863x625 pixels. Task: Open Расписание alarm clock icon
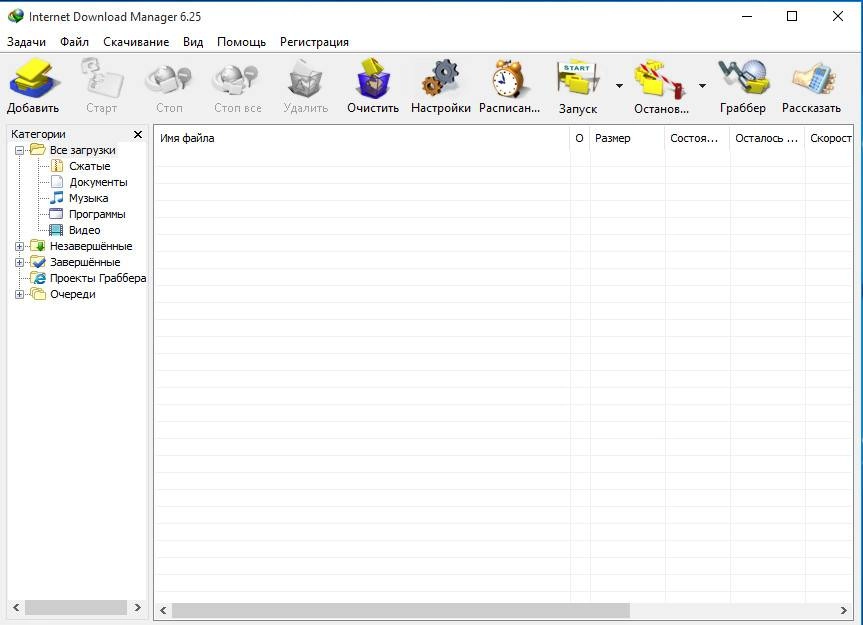tap(509, 79)
